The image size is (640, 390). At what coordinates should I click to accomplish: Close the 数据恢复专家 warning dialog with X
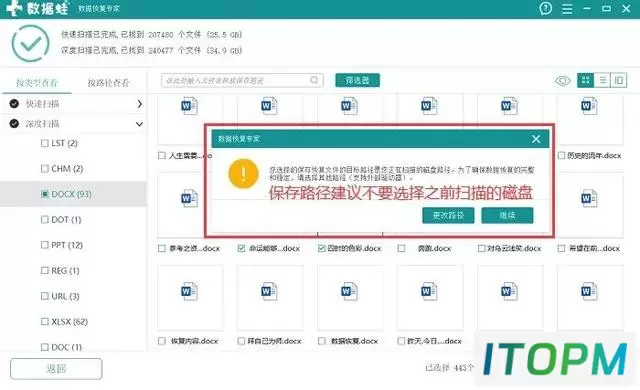(536, 139)
